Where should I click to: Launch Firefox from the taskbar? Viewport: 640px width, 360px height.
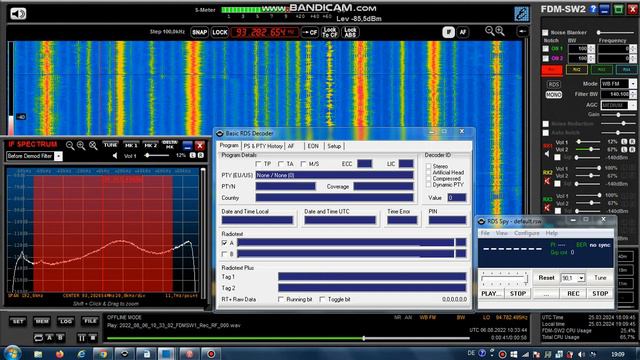tap(60, 354)
